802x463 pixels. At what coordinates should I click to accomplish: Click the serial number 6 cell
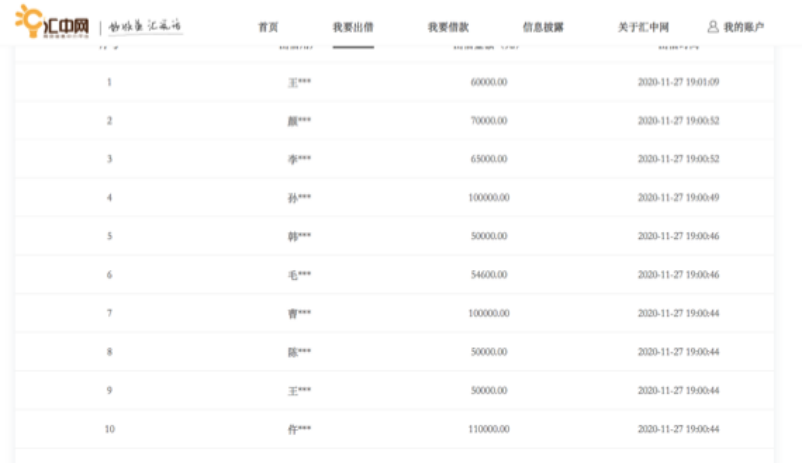(109, 275)
